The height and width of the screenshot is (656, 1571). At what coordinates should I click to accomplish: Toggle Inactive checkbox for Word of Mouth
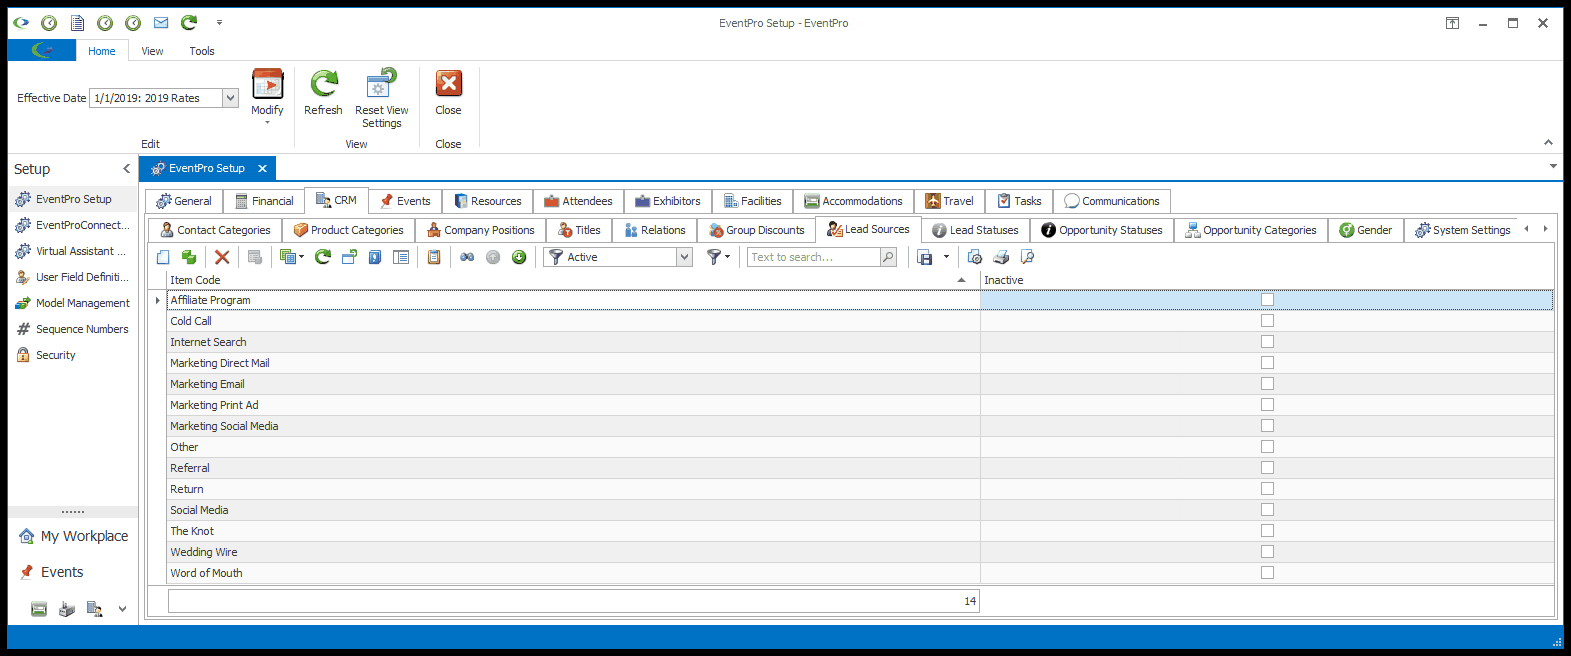click(1267, 573)
